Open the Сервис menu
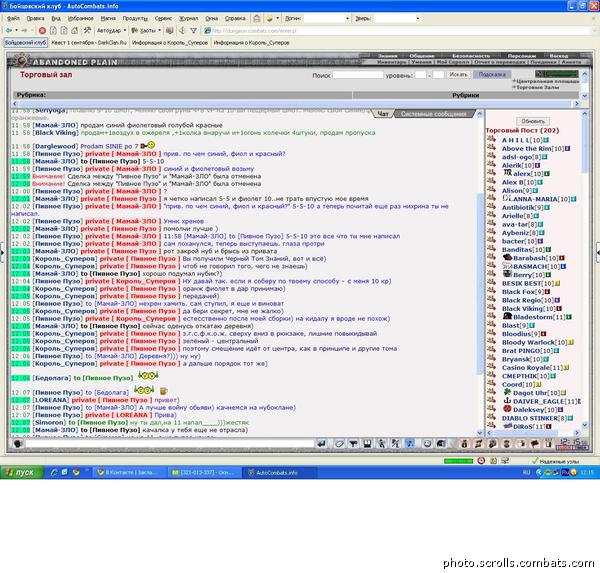Image resolution: width=600 pixels, height=573 pixels. (163, 18)
